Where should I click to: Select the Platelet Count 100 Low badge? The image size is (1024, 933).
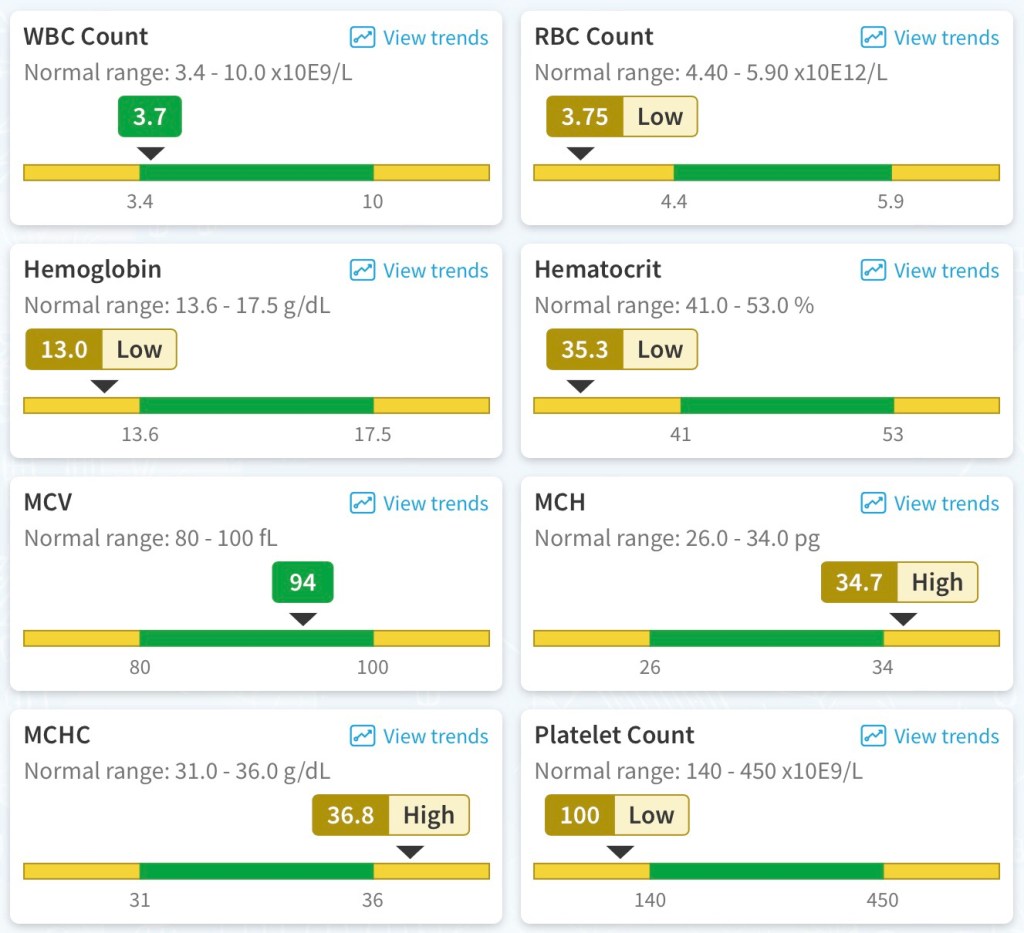pos(616,816)
